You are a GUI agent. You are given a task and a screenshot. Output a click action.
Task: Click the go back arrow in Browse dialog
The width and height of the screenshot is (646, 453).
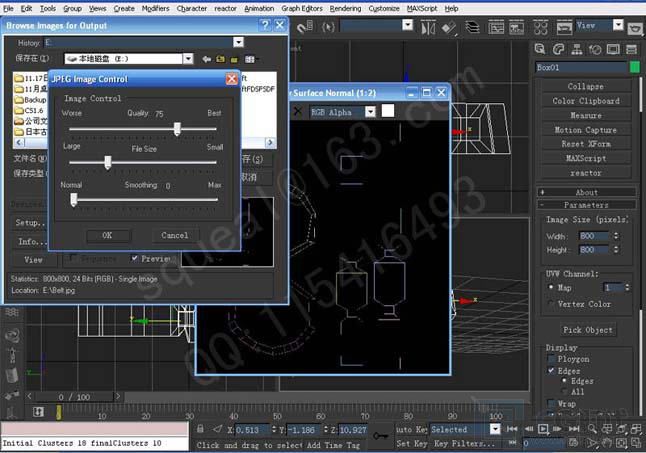[x=206, y=59]
